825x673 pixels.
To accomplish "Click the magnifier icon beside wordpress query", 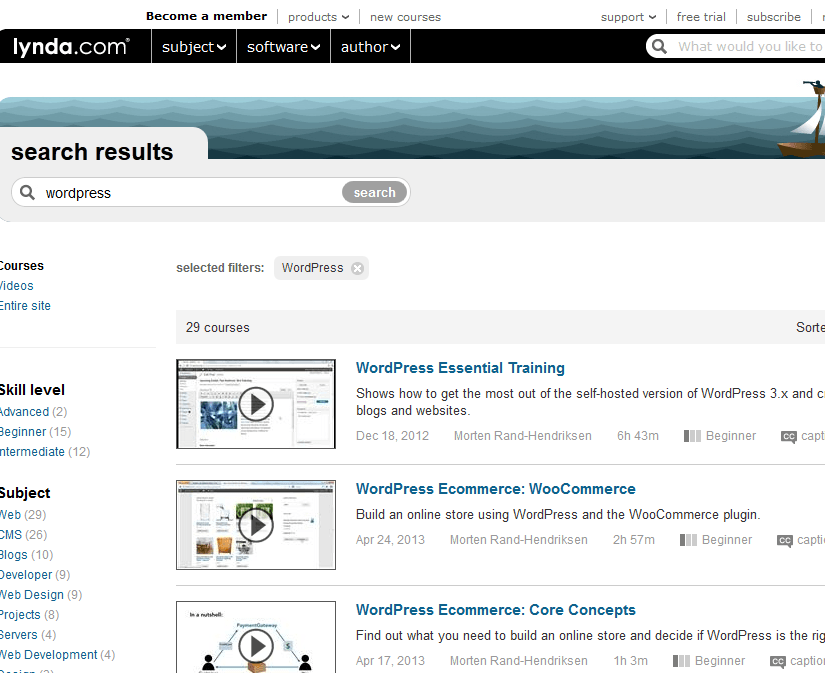I will pyautogui.click(x=27, y=193).
